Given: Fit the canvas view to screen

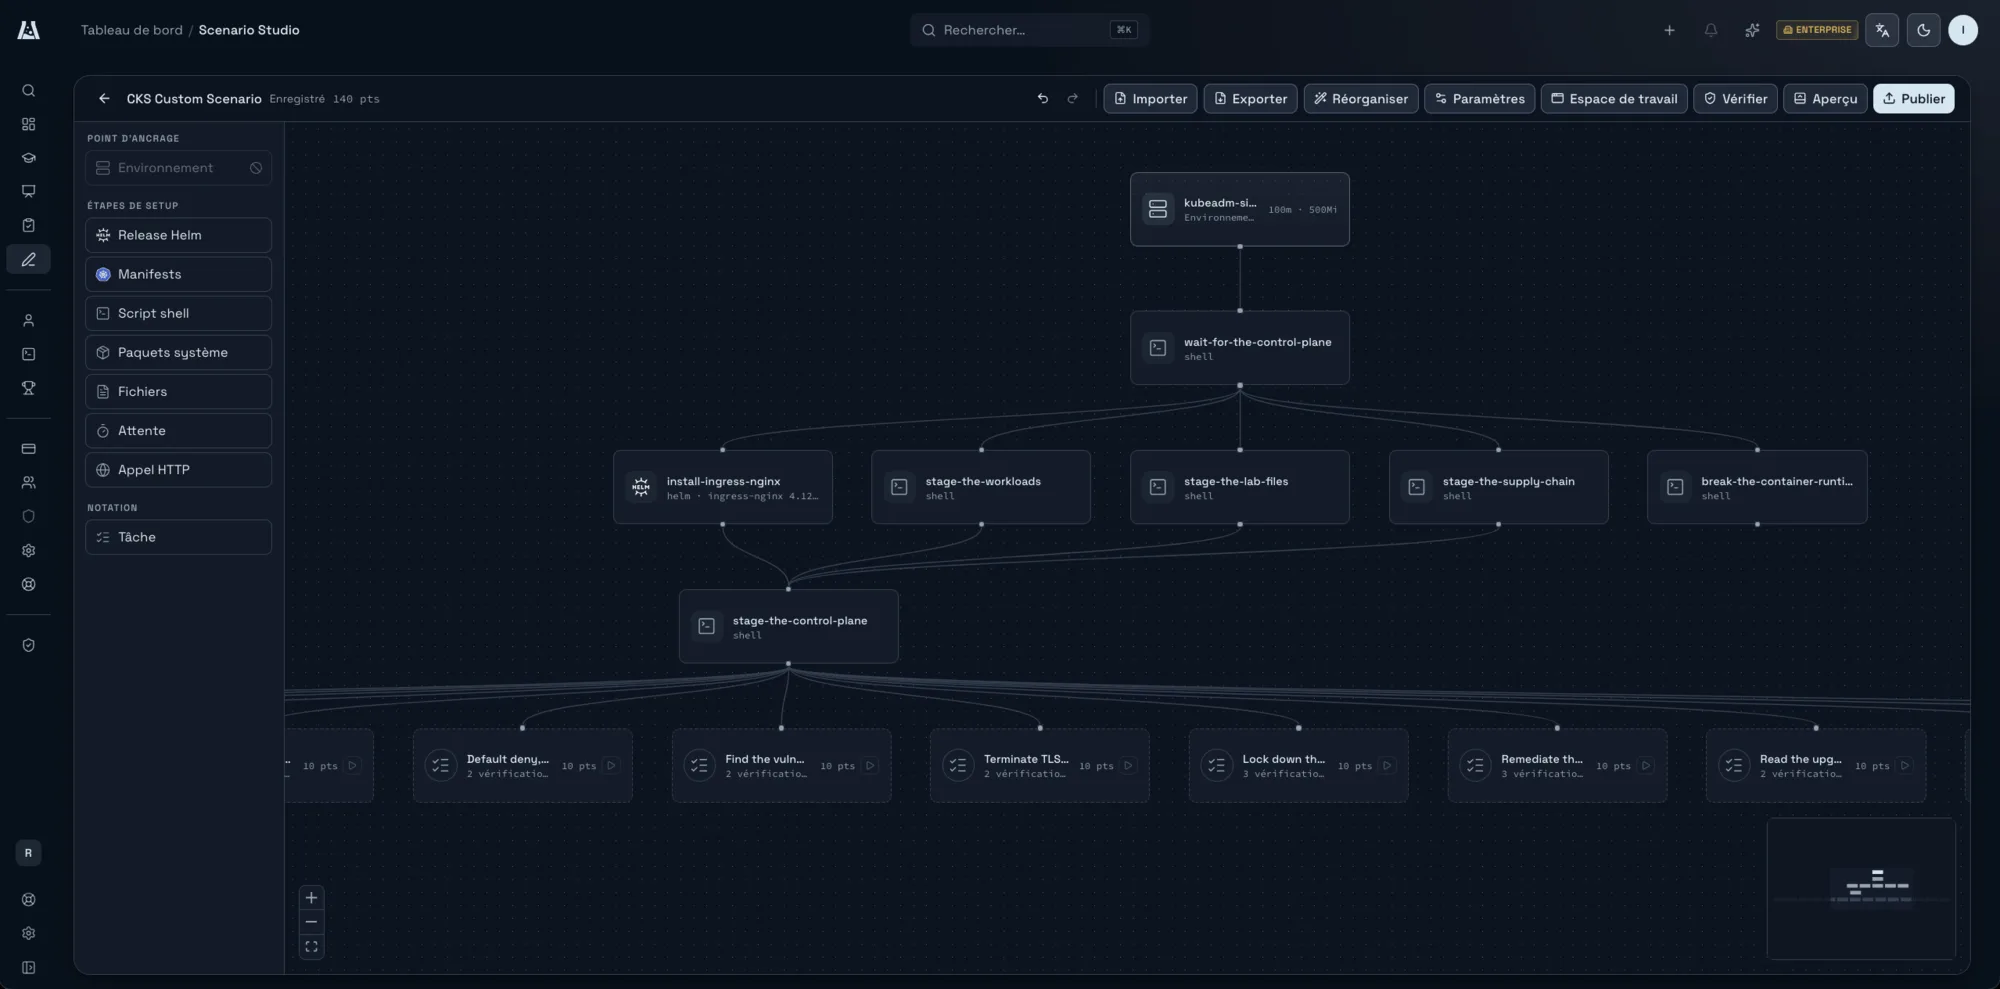Looking at the screenshot, I should [x=311, y=946].
